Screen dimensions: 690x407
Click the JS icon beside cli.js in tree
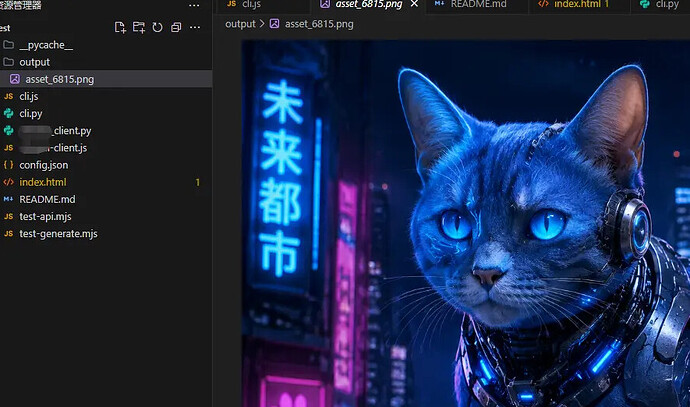point(8,96)
